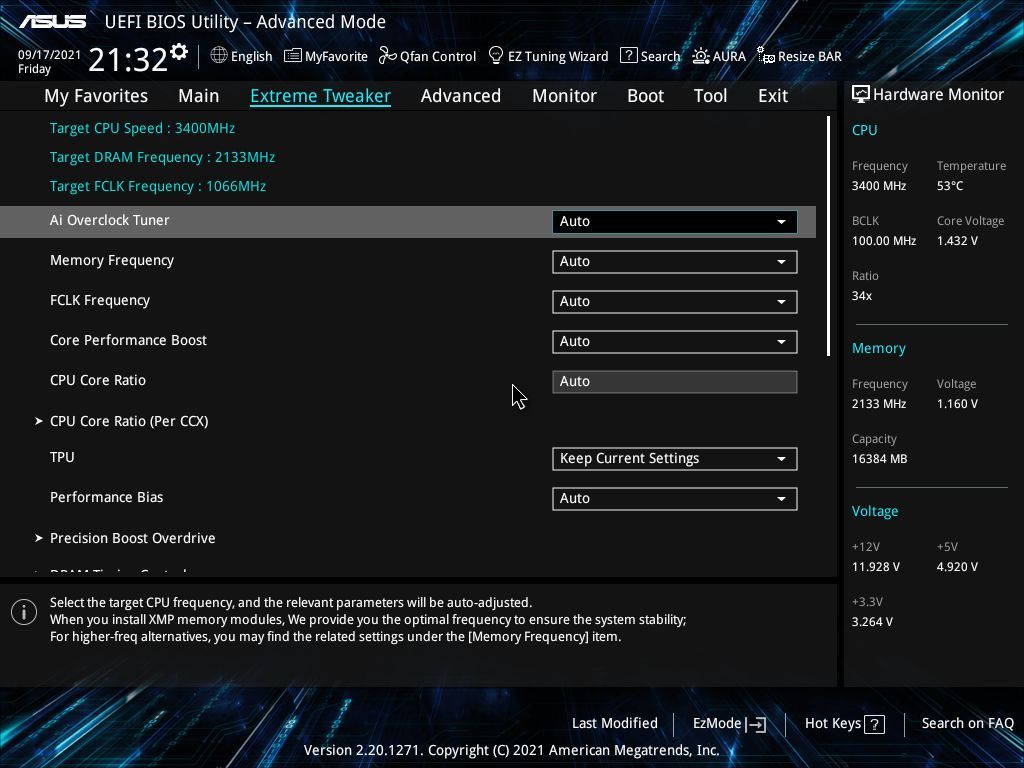Image resolution: width=1024 pixels, height=768 pixels.
Task: Select the Extreme Tweaker tab
Action: (321, 96)
